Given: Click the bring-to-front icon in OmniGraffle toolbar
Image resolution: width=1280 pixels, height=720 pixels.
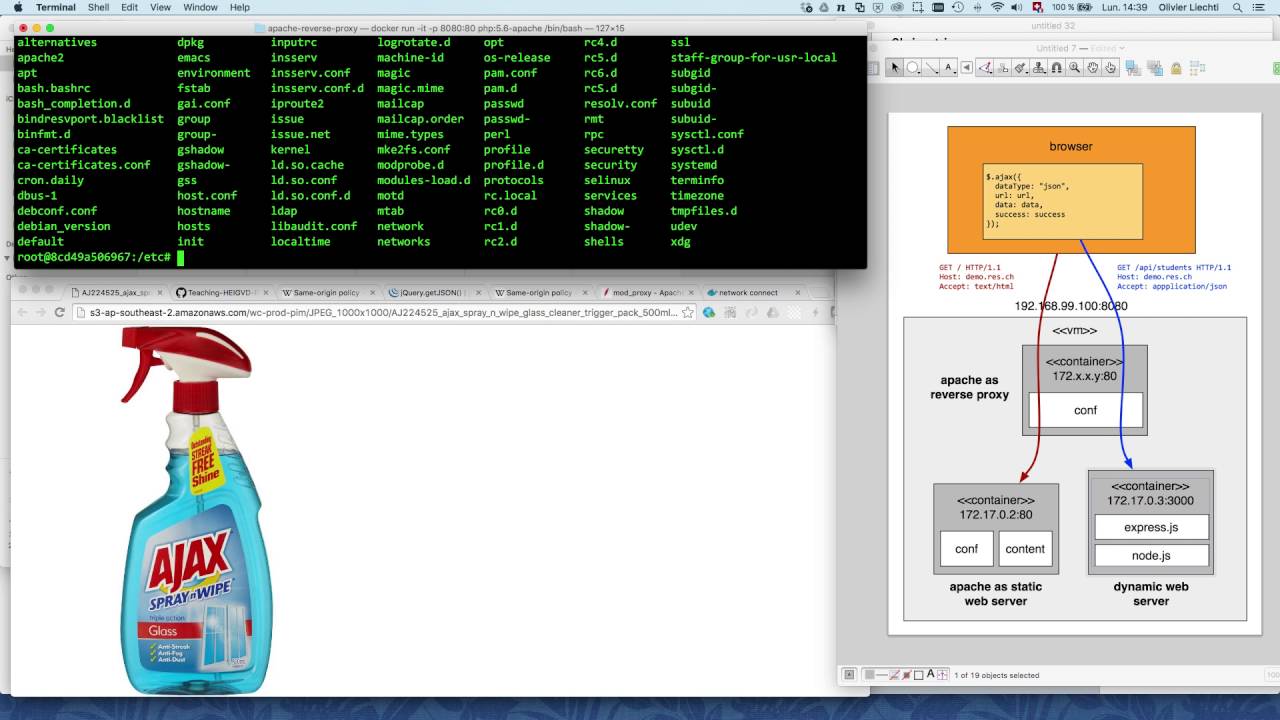Looking at the screenshot, I should click(x=1132, y=68).
